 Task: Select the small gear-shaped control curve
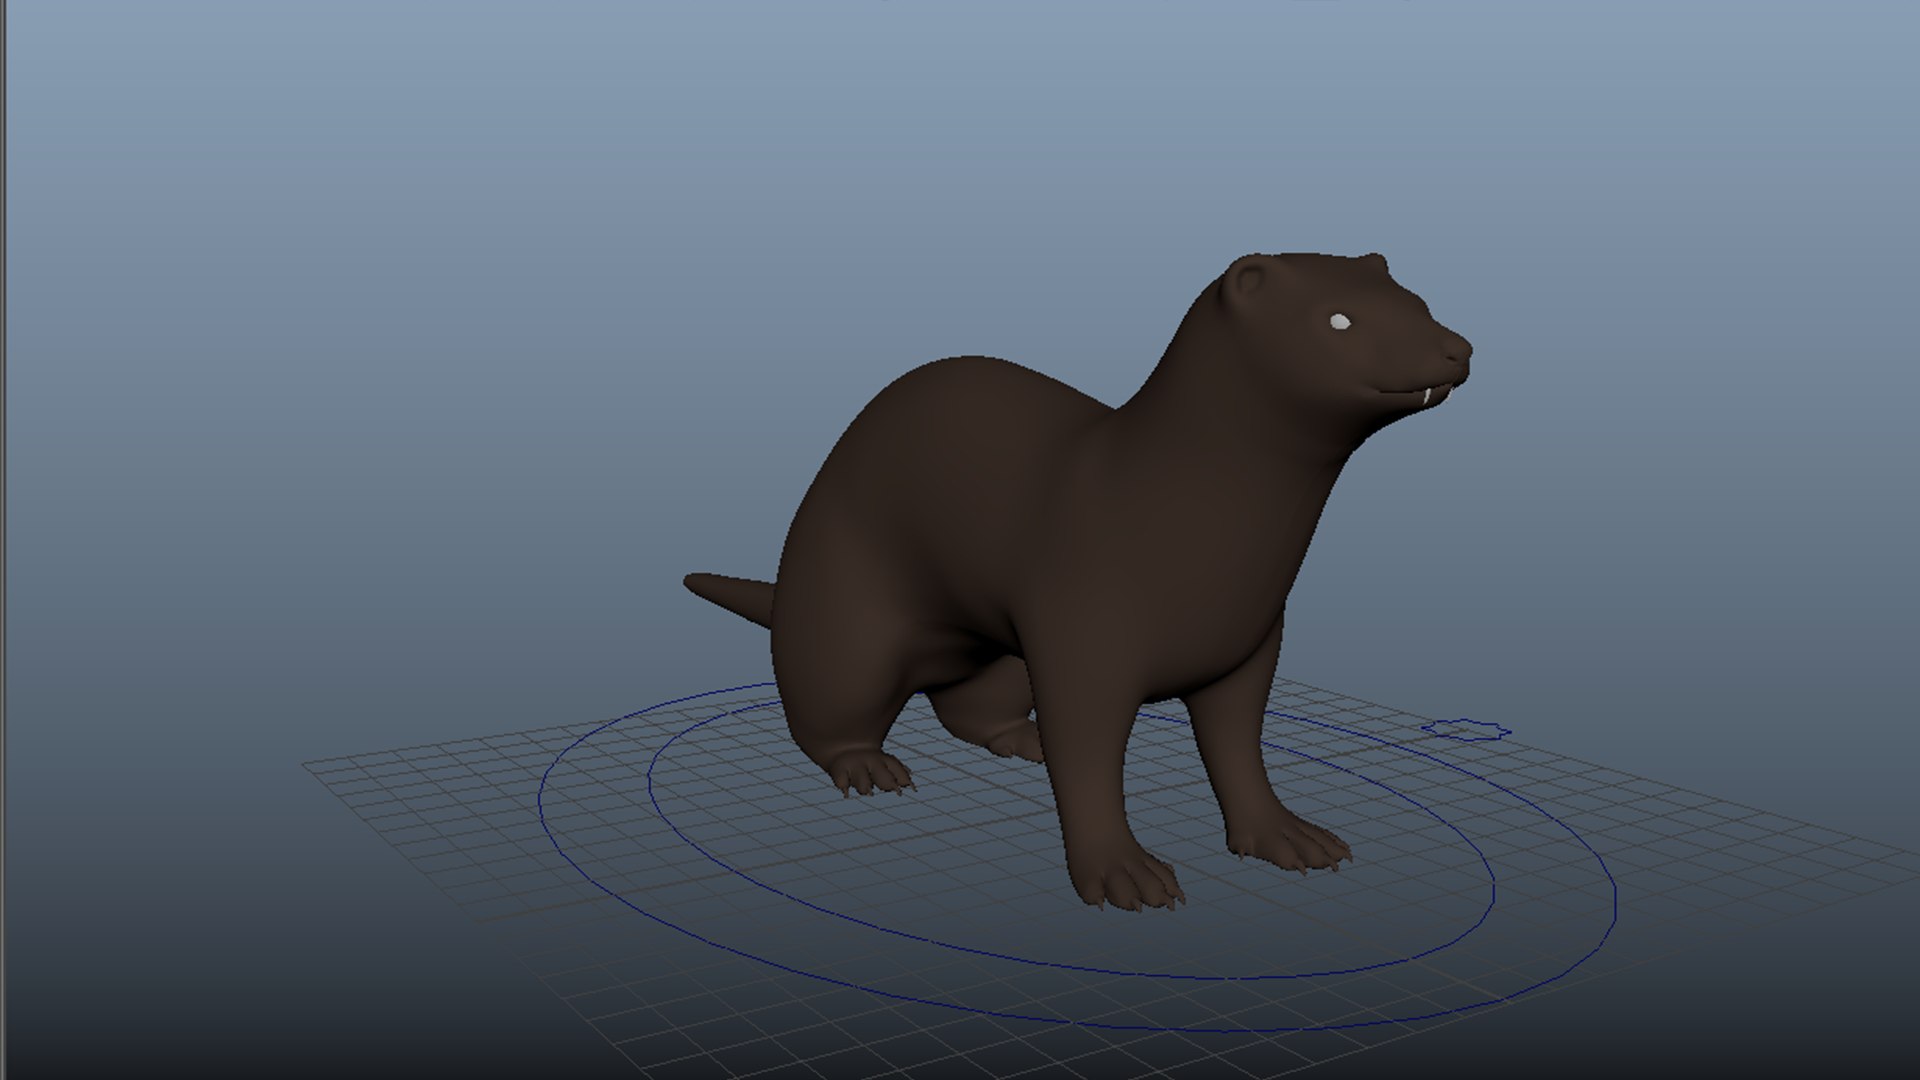click(x=1465, y=728)
